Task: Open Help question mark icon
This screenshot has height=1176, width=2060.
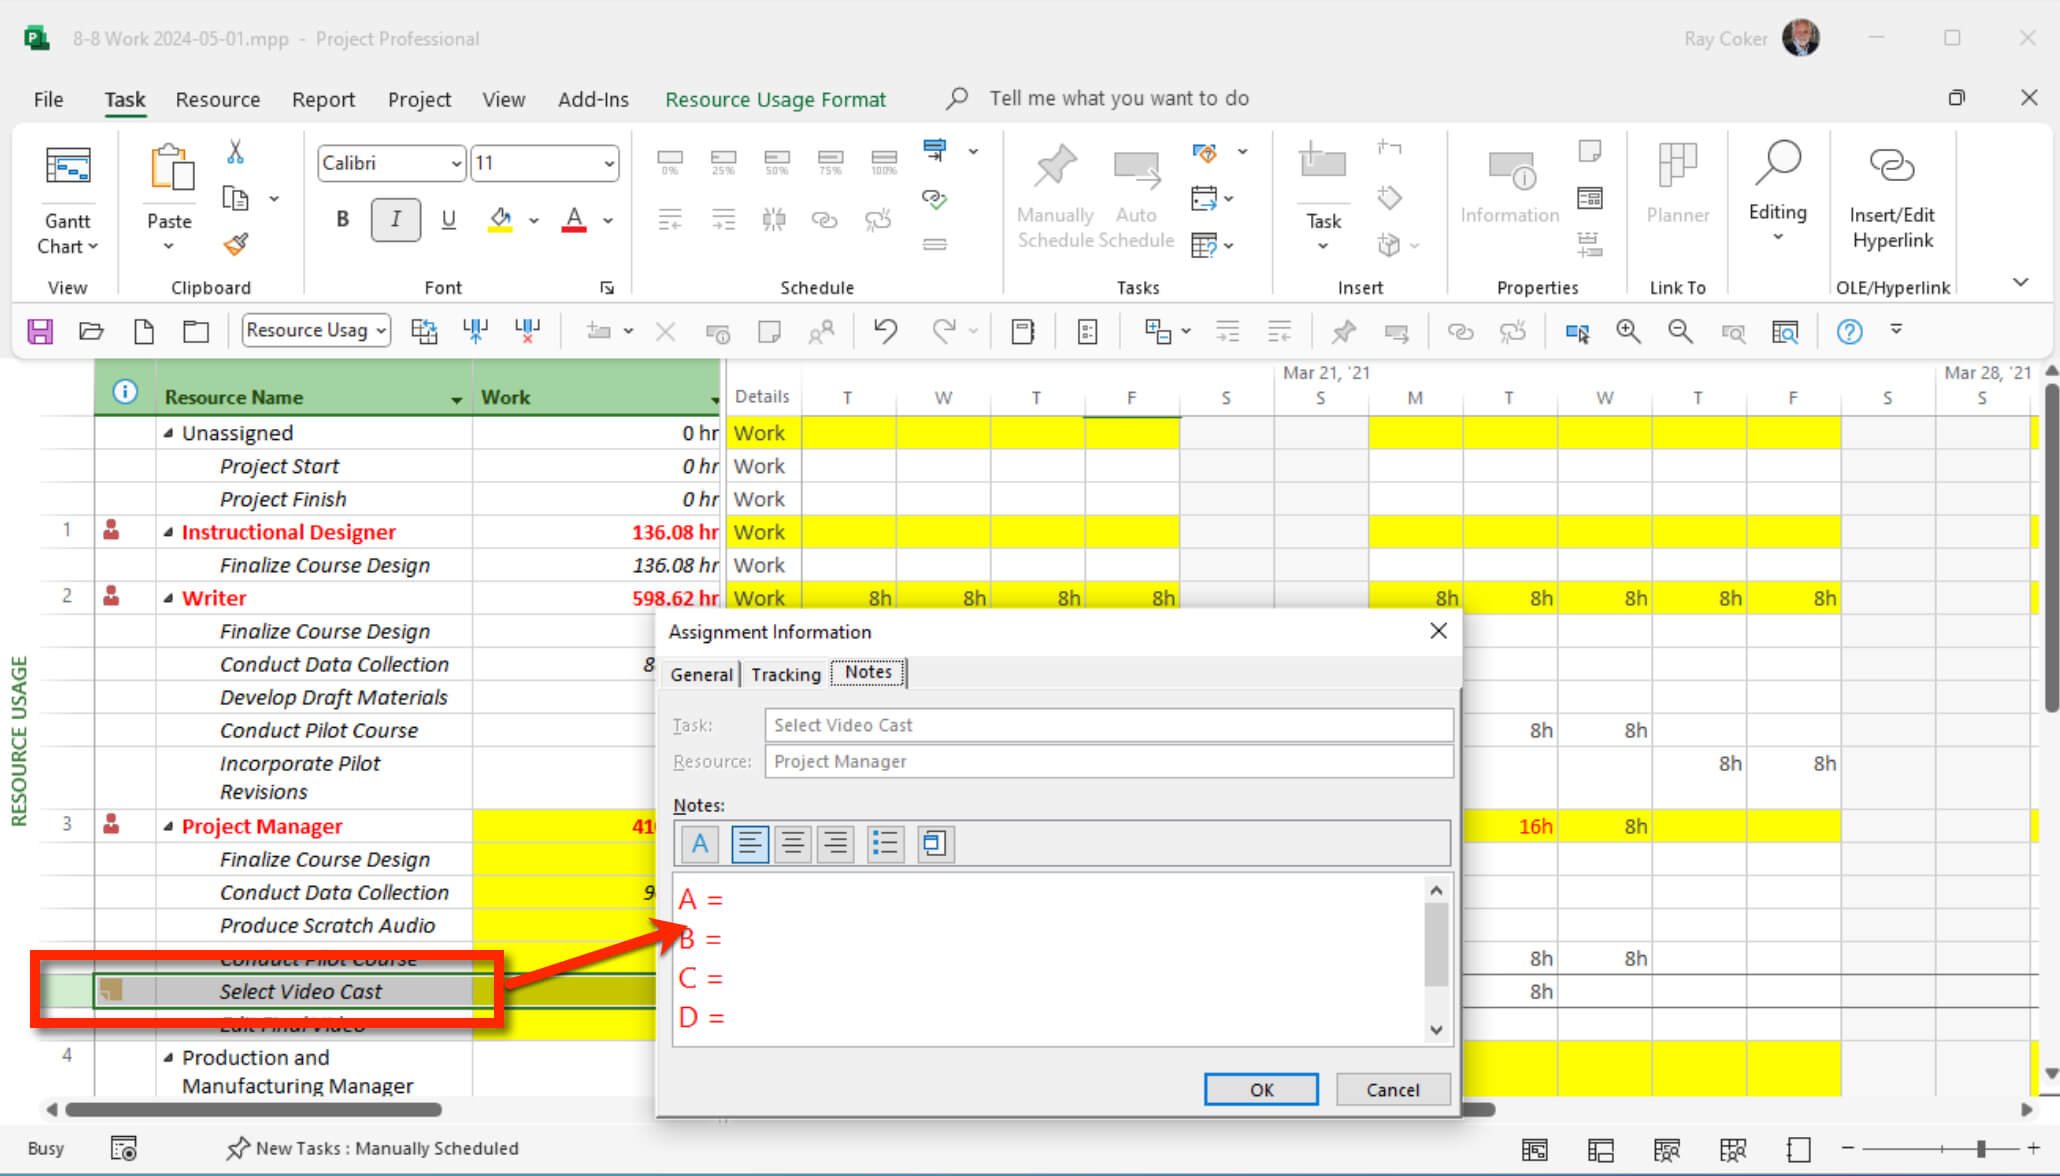Action: [1849, 331]
